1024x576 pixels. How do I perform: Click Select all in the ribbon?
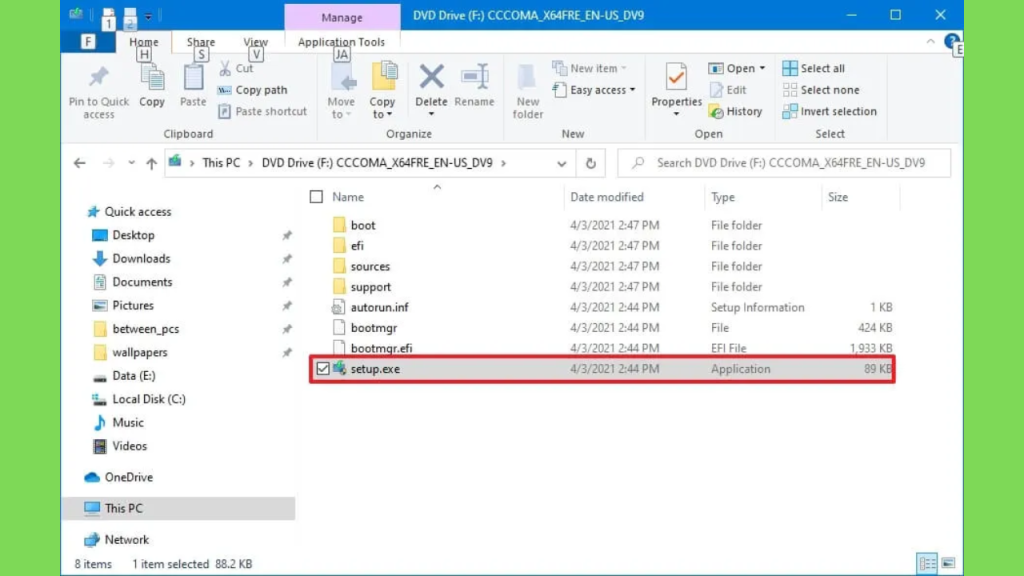[x=814, y=68]
